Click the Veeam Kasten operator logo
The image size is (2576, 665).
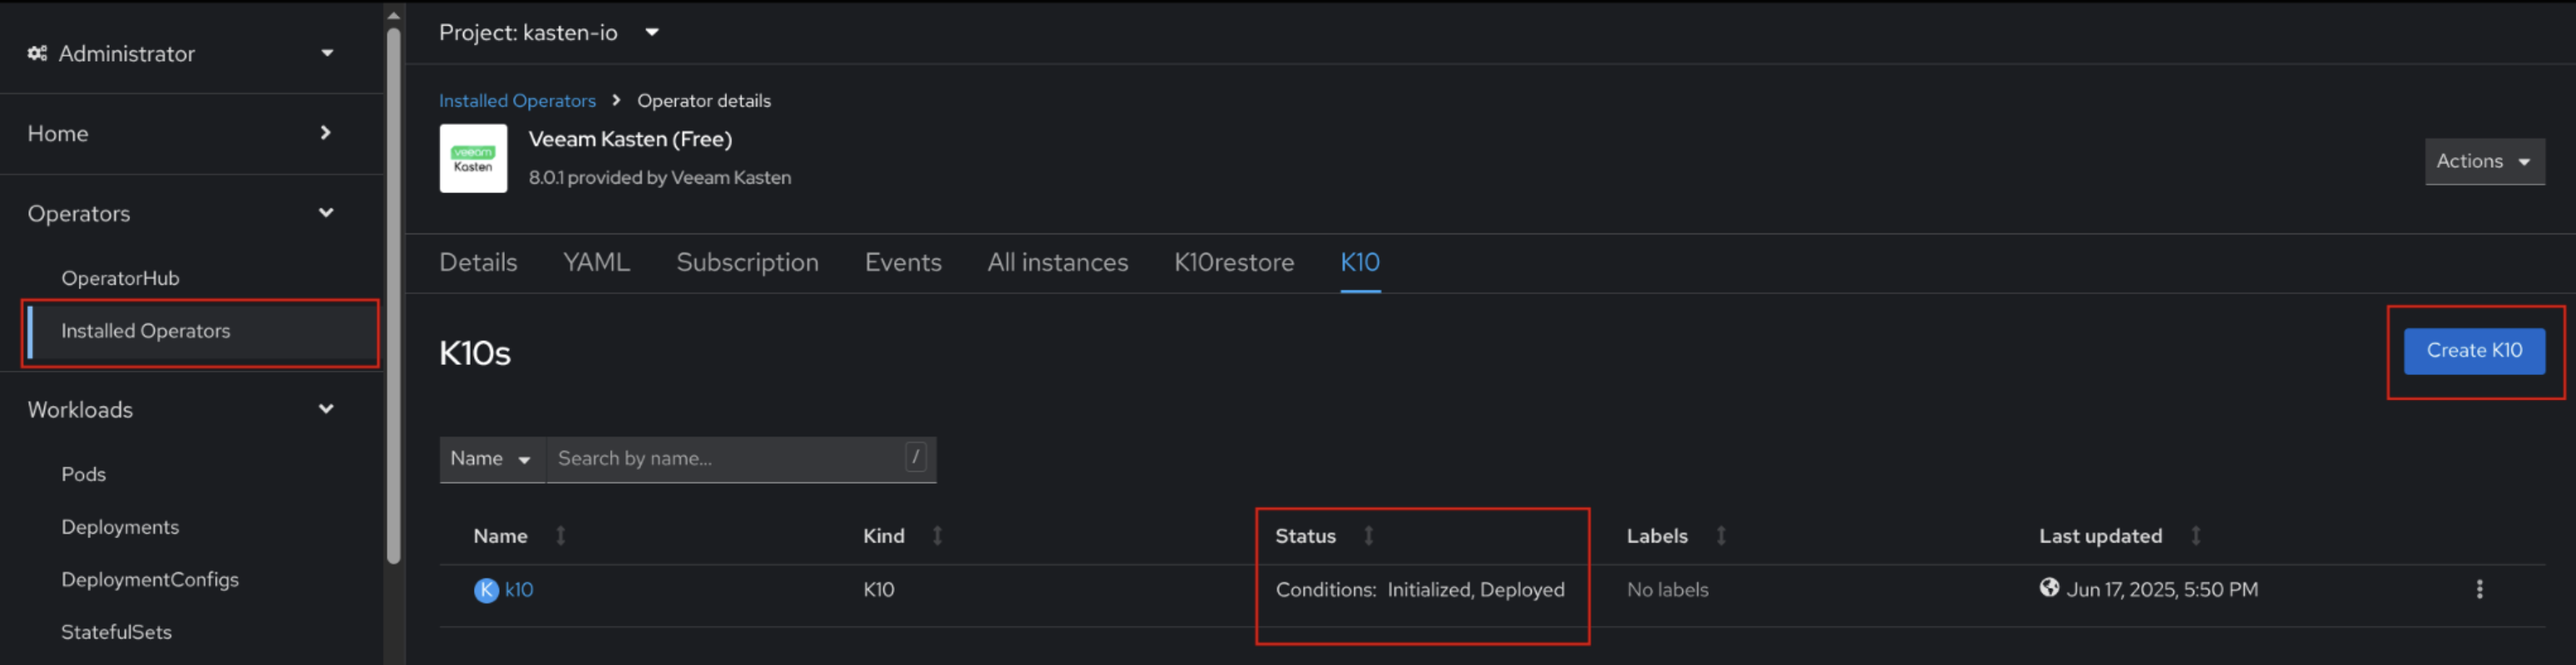point(473,158)
